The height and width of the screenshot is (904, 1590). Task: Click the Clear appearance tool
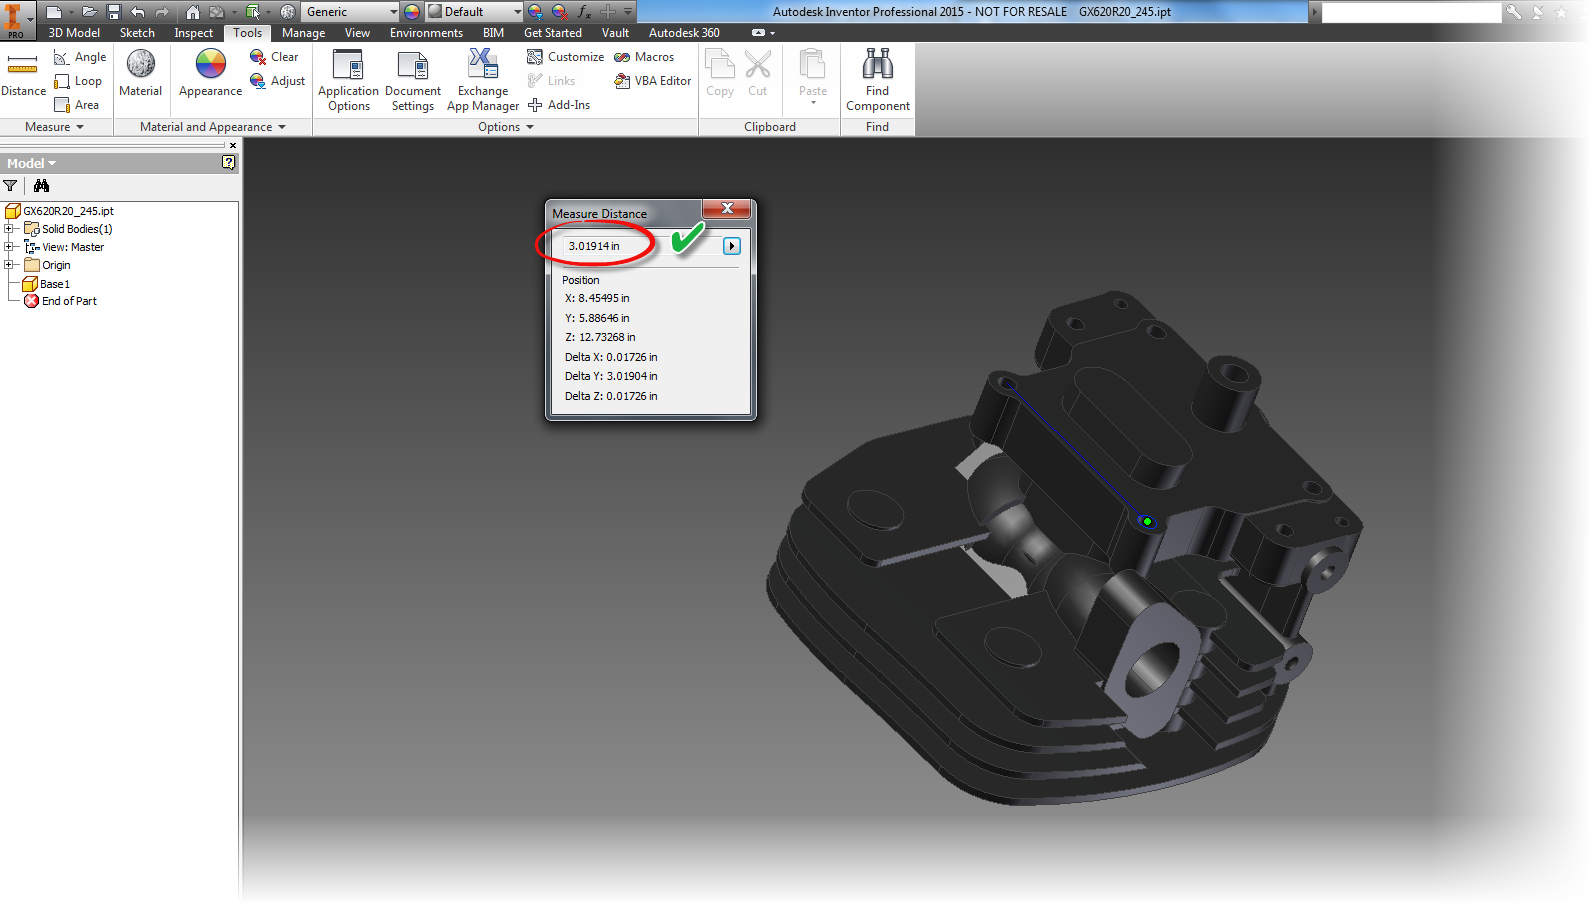point(274,57)
